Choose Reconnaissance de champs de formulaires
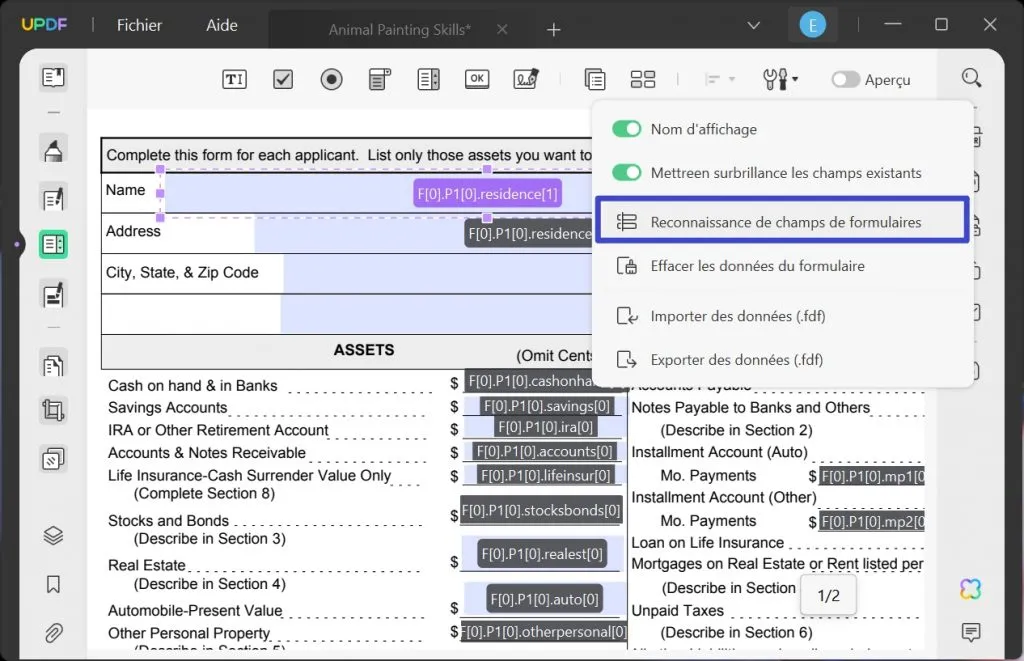 point(782,221)
